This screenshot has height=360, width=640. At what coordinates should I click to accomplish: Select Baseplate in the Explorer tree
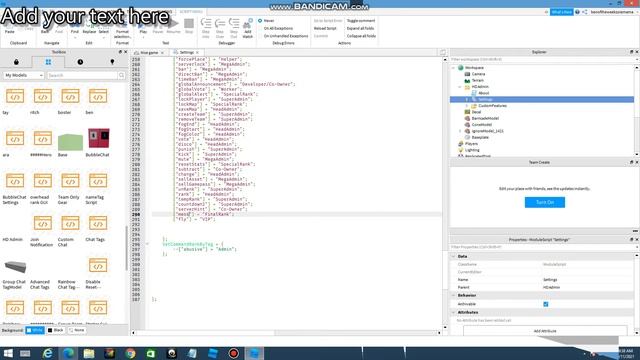(x=480, y=138)
